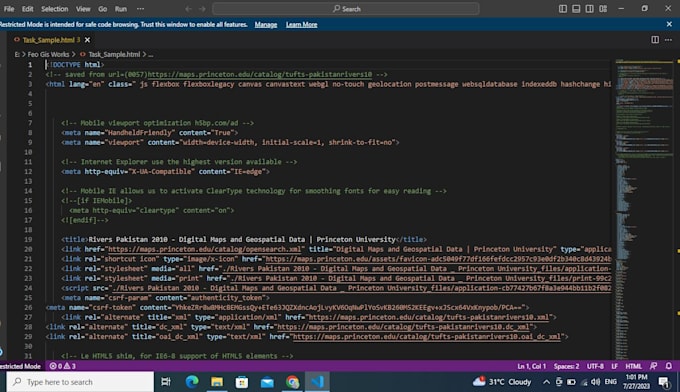680x392 pixels.
Task: Click Restricted Mode in the status bar
Action: click(x=20, y=366)
